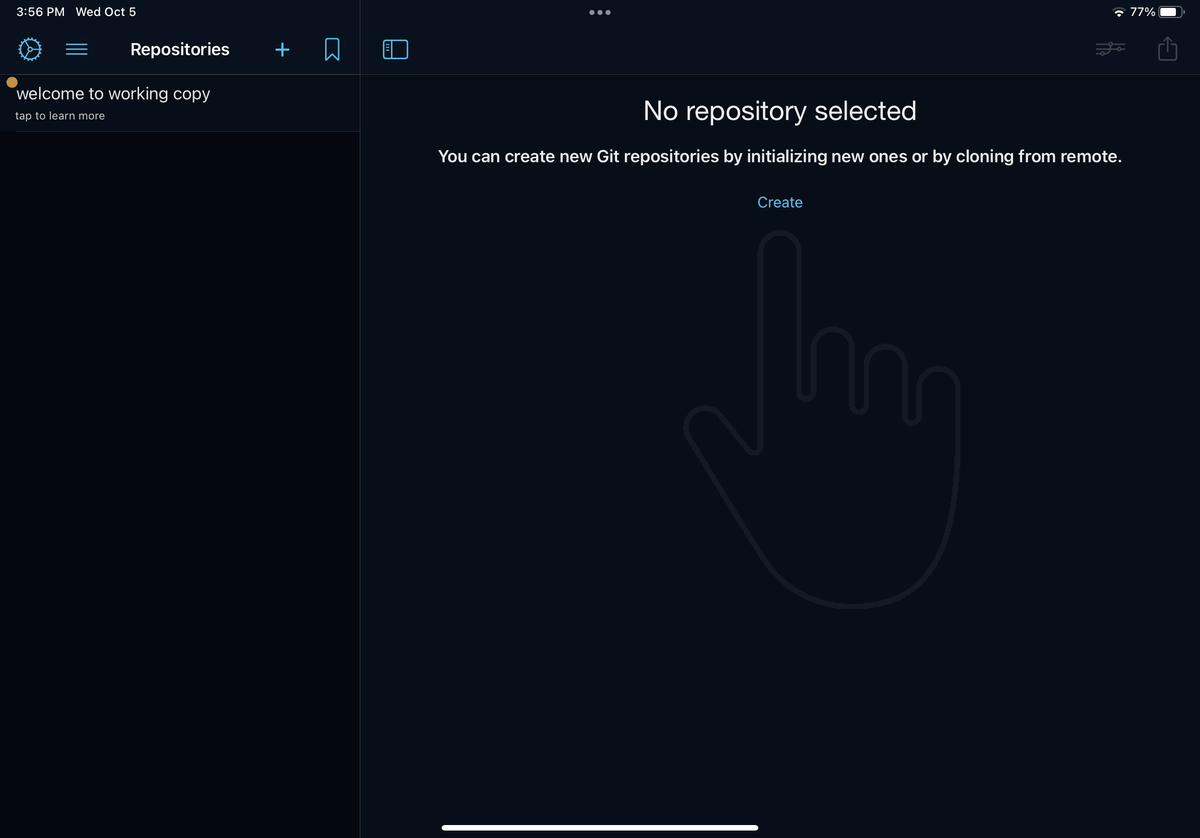
Task: Open the bookmarks icon beside the plus
Action: point(332,49)
